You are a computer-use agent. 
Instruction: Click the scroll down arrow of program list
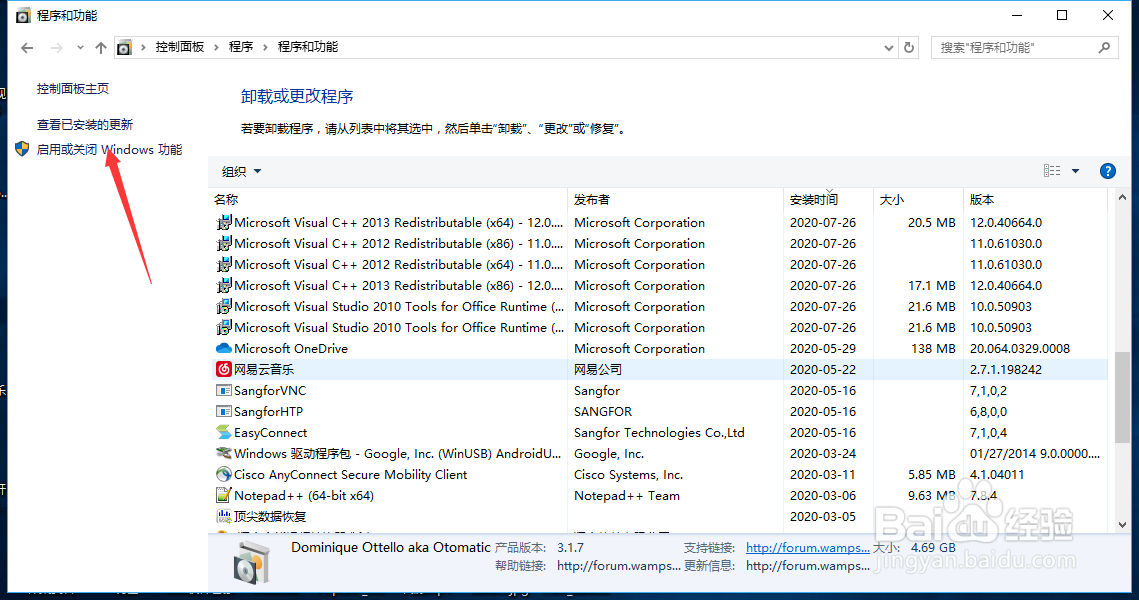click(x=1122, y=524)
